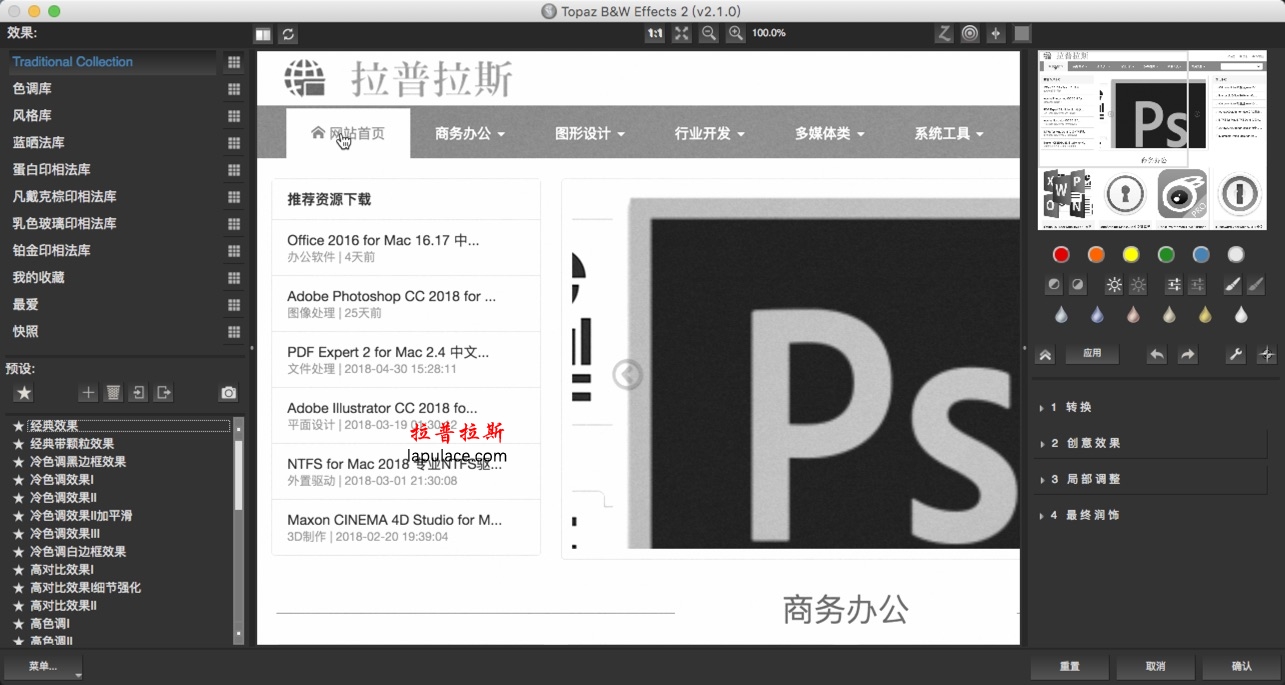1285x685 pixels.
Task: Add a new preset with the plus icon
Action: click(88, 392)
